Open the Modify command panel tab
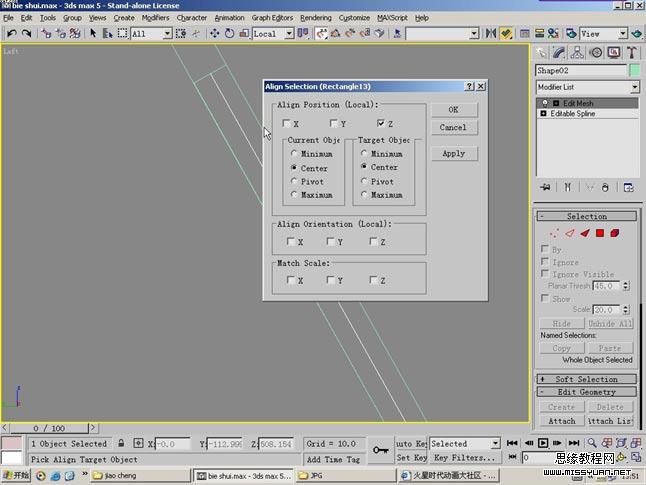The height and width of the screenshot is (485, 646). click(559, 52)
